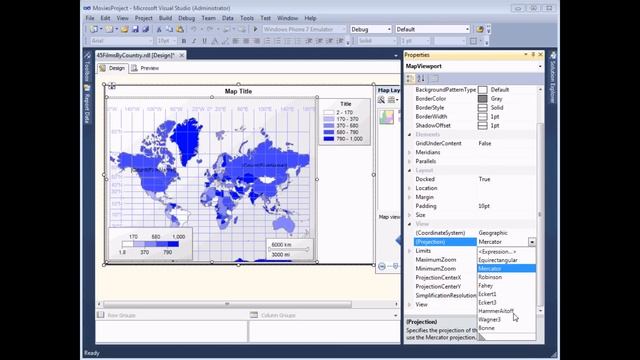Click the Add Layer icon in Map Layers
The image size is (640, 360).
(x=392, y=100)
